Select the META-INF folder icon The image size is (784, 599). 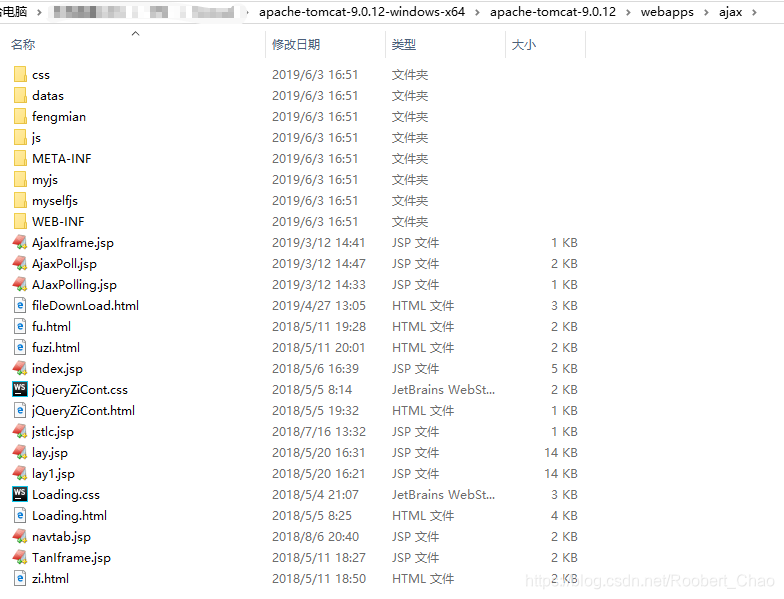pyautogui.click(x=20, y=158)
